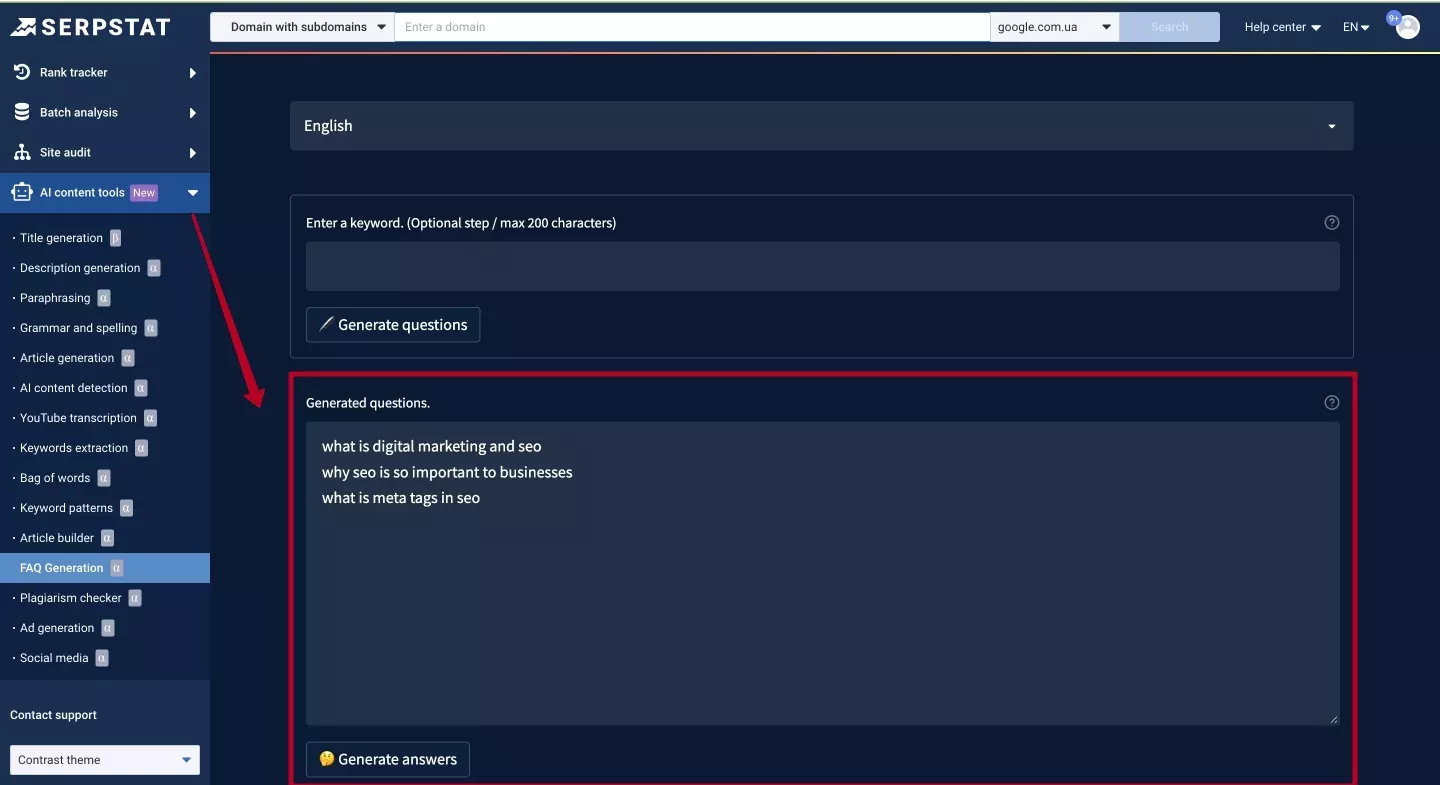Open Grammar and spelling tool
The width and height of the screenshot is (1440, 785).
[79, 328]
